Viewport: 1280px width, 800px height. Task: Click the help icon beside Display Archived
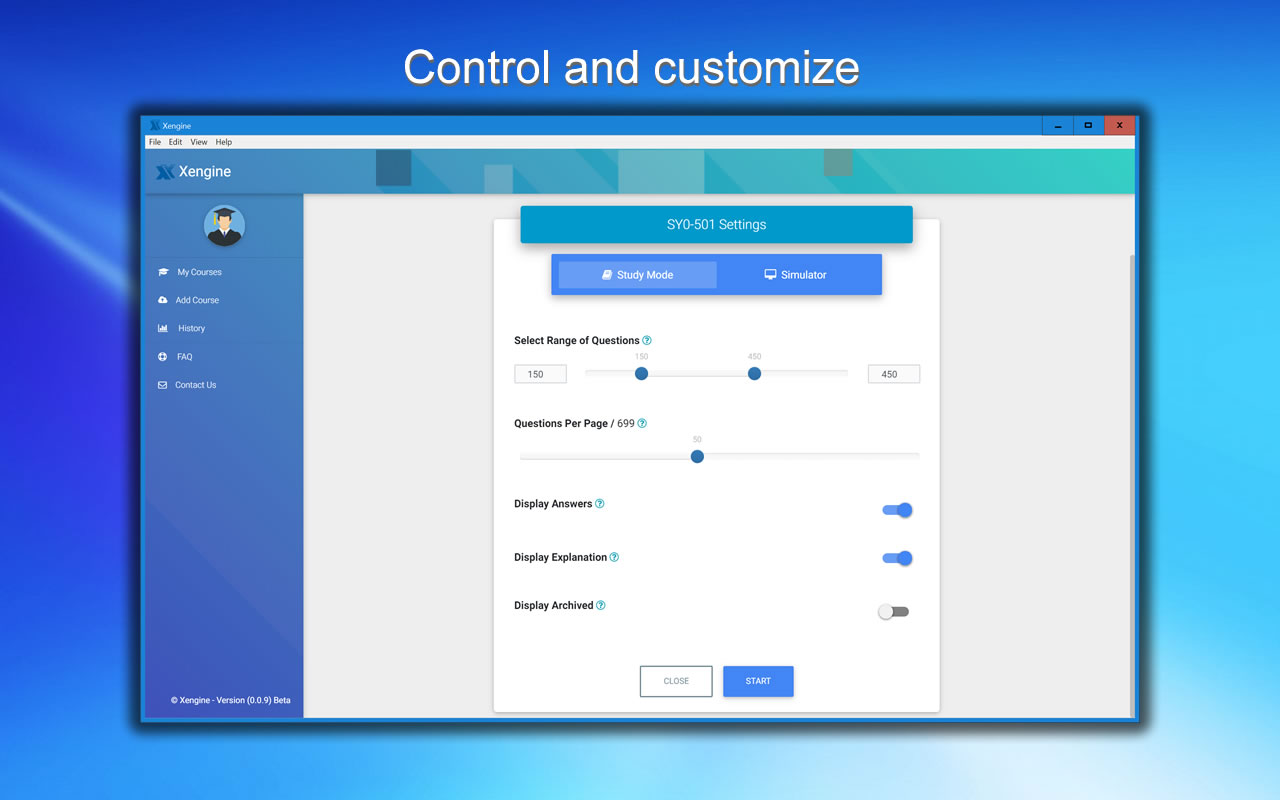click(x=600, y=605)
